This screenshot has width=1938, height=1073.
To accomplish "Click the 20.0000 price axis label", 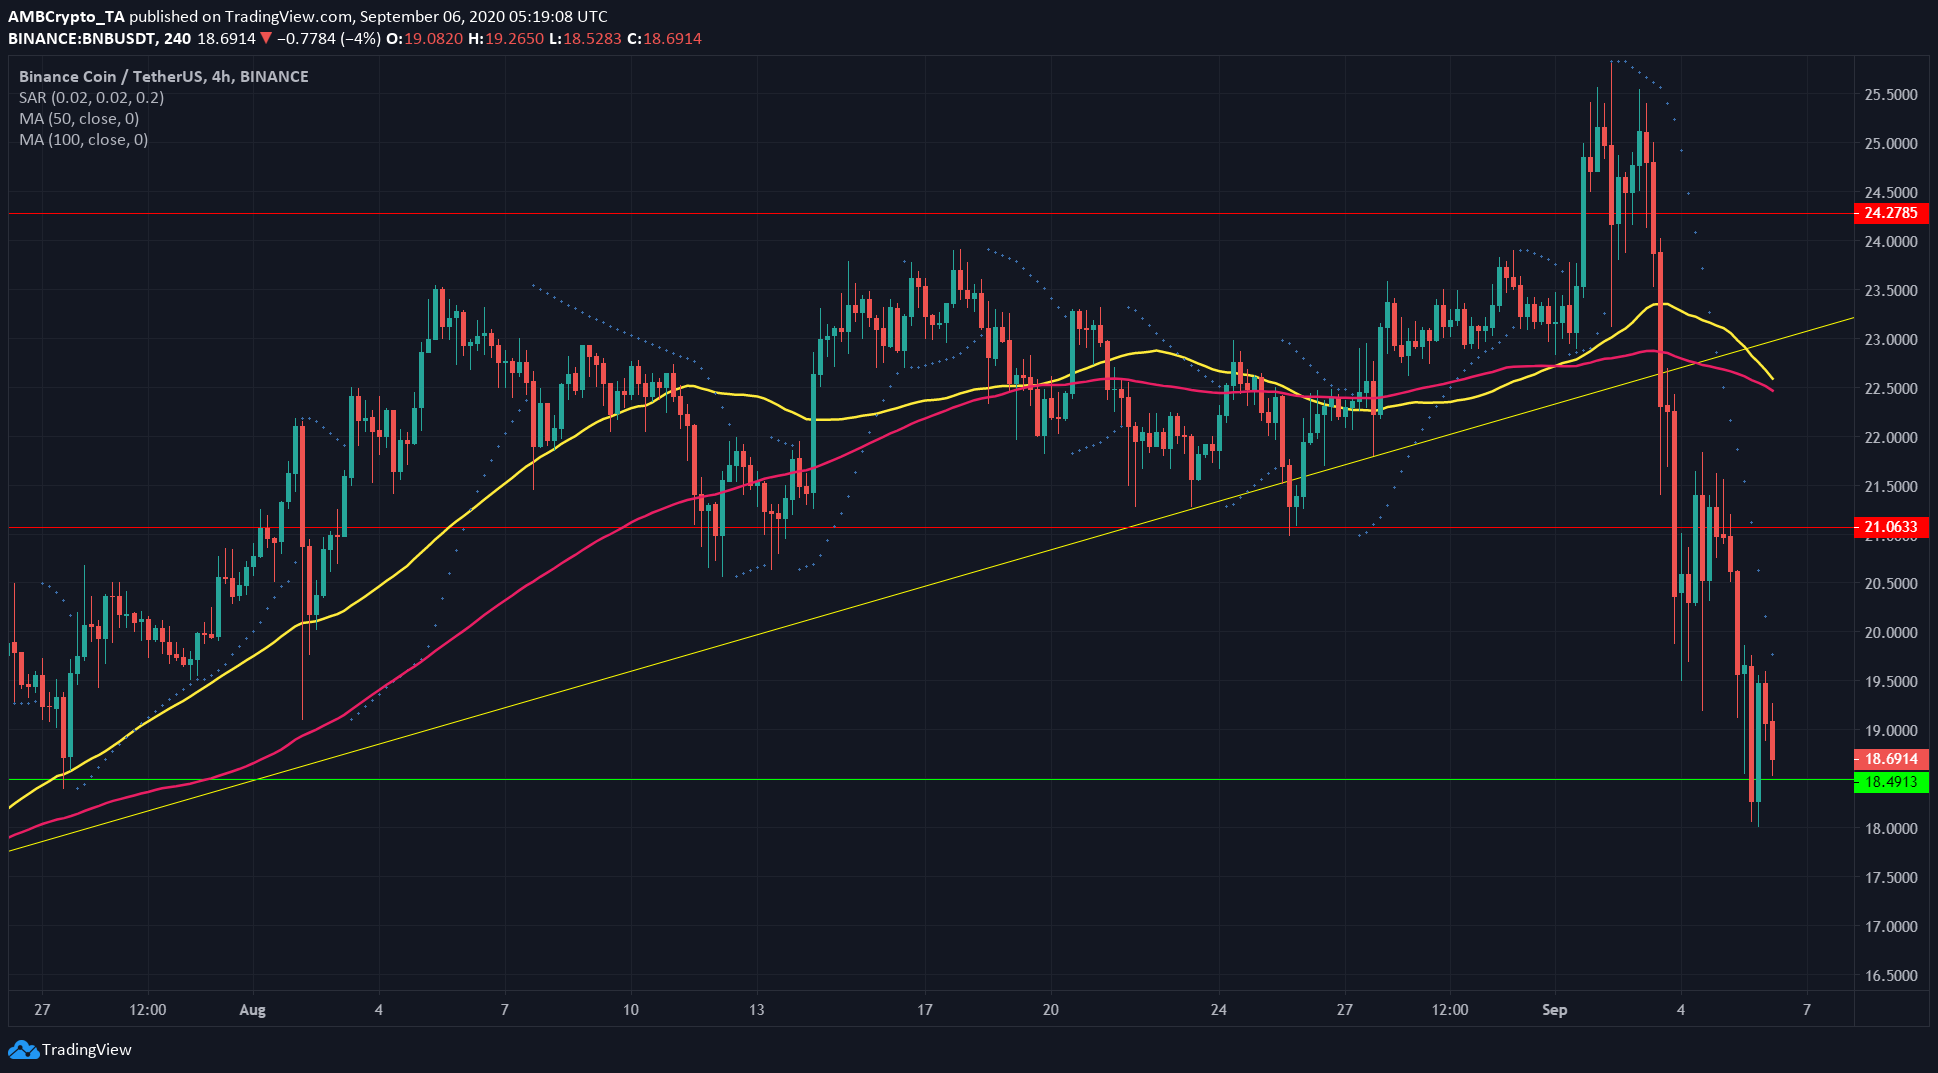I will click(x=1890, y=633).
